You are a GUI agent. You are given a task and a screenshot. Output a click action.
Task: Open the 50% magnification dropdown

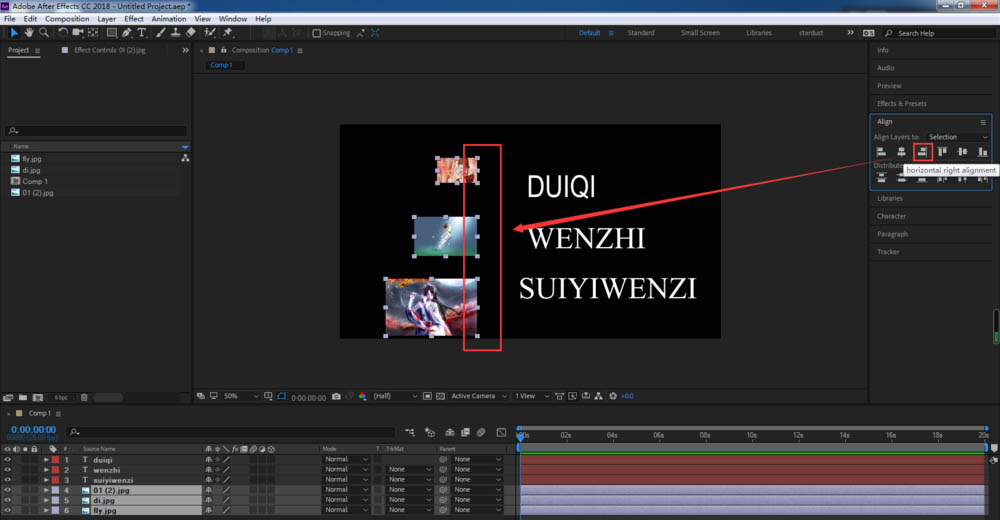coord(240,396)
